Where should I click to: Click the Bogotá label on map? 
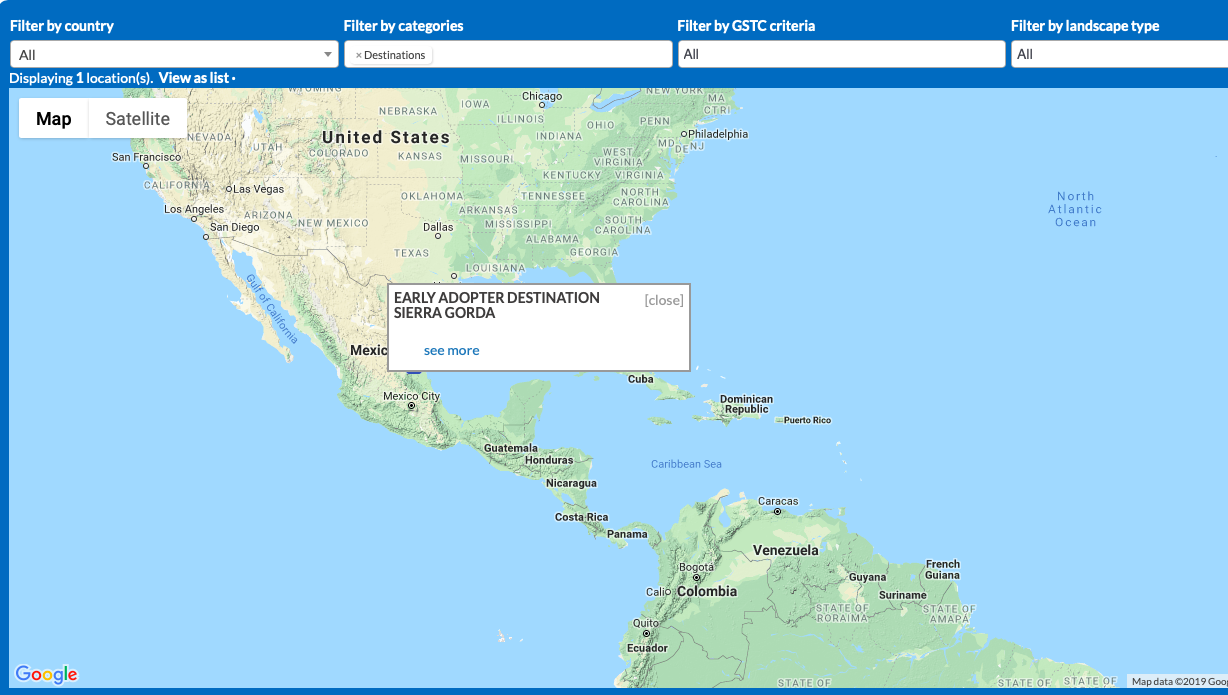click(x=697, y=567)
